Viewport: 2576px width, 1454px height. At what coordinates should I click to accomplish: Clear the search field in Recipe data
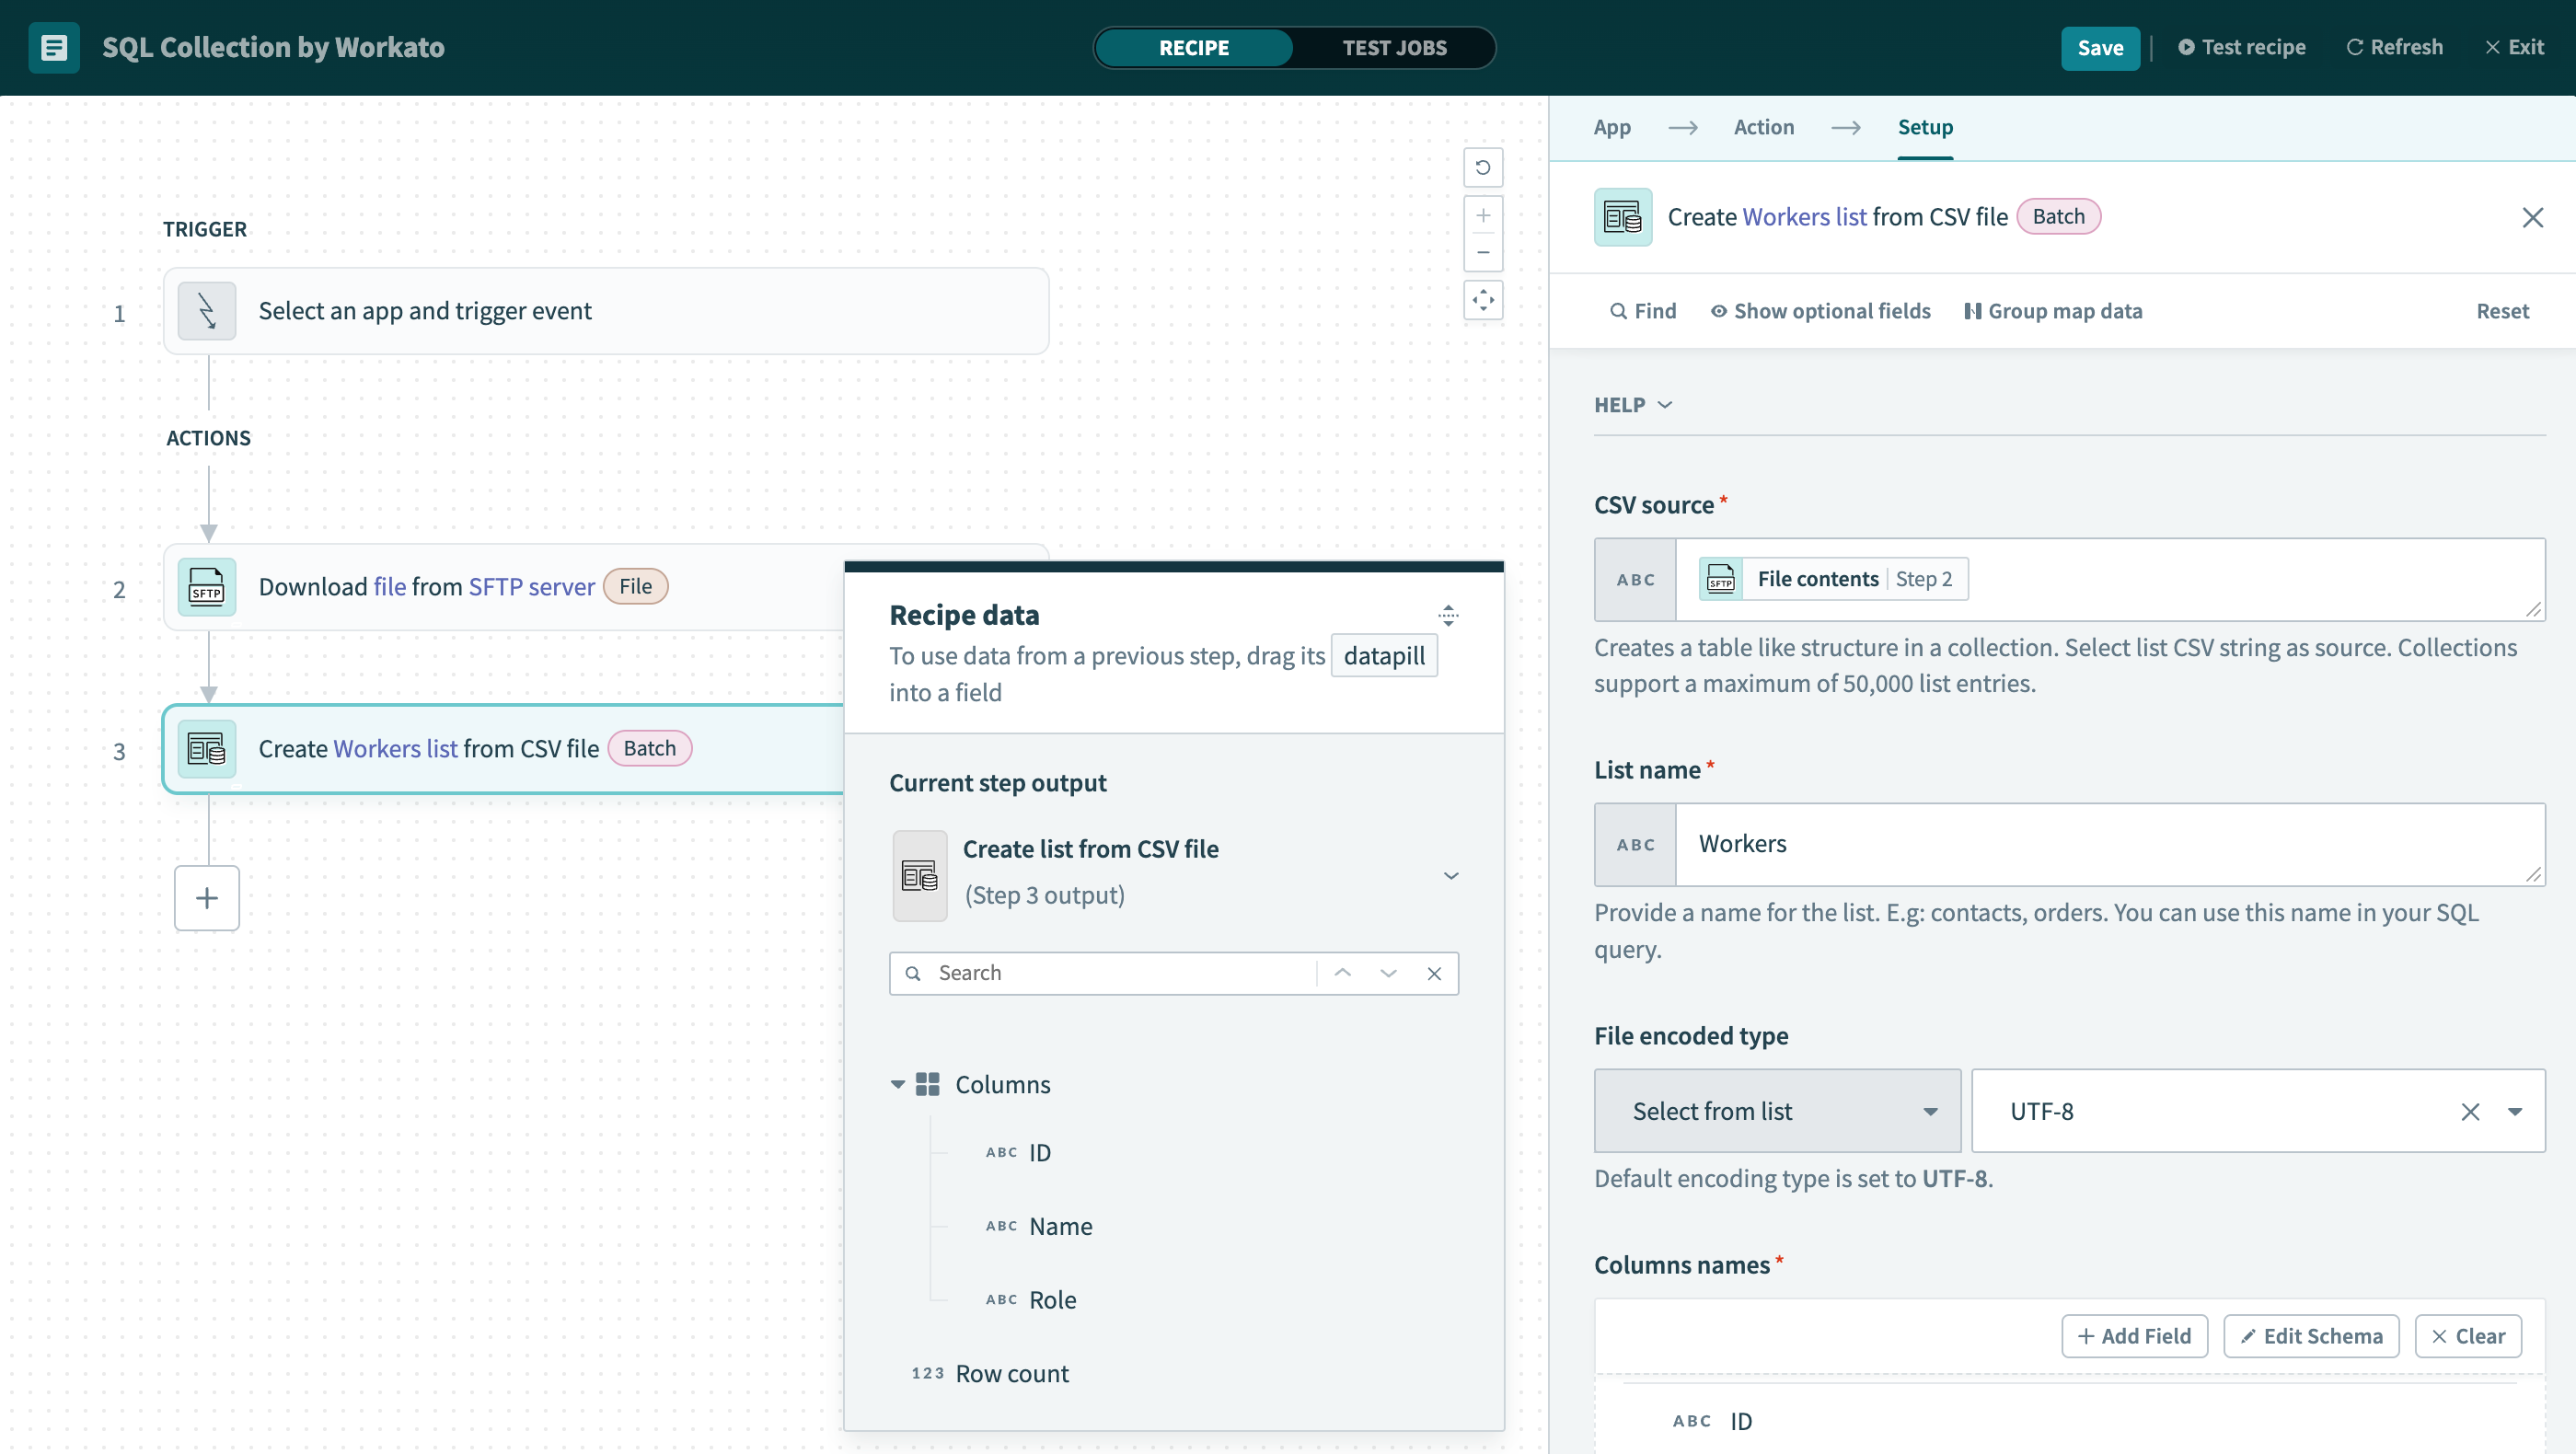1433,973
